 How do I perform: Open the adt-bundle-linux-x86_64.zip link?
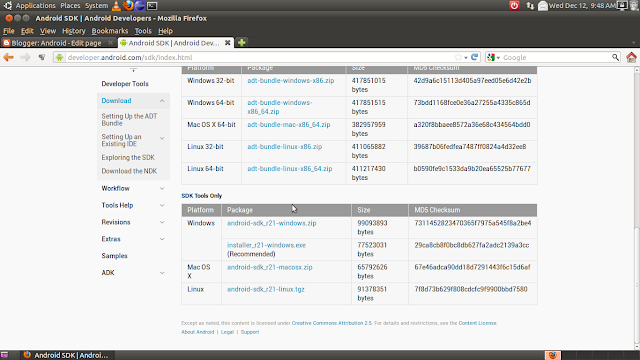point(290,169)
